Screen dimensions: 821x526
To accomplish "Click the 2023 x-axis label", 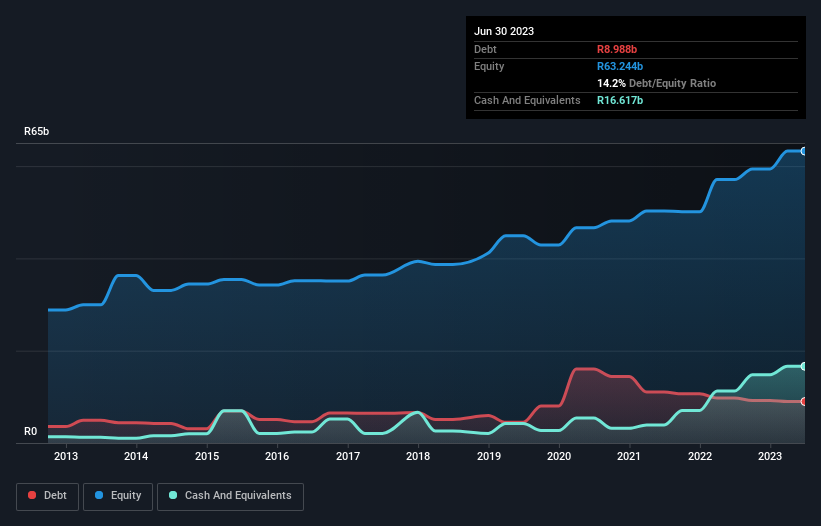I will (x=770, y=457).
